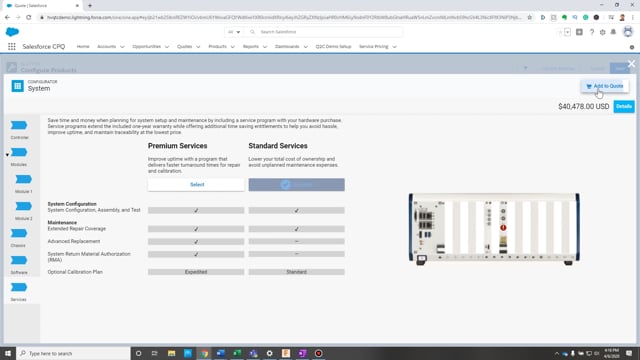This screenshot has width=640, height=360.
Task: Open the user profile avatar in Salesforce
Action: (x=628, y=31)
